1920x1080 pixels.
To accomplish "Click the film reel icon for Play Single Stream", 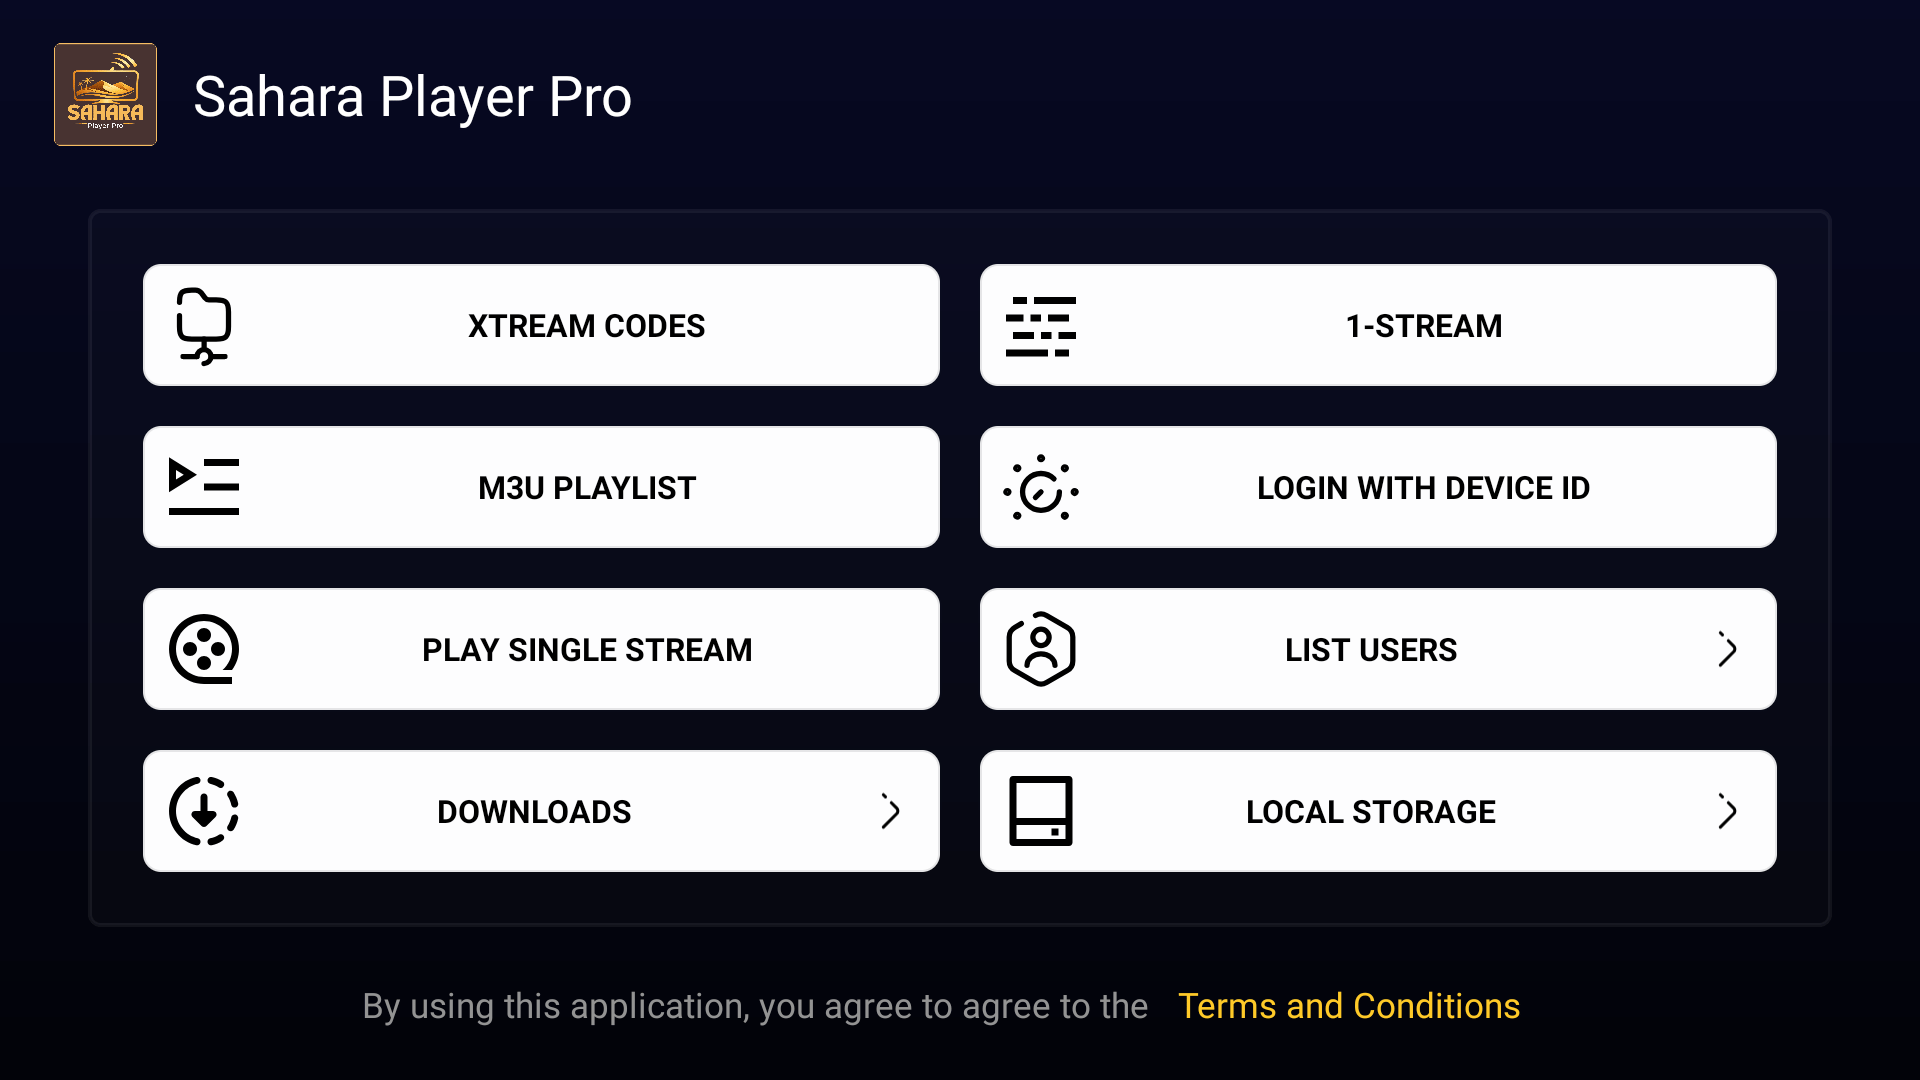I will tap(204, 649).
